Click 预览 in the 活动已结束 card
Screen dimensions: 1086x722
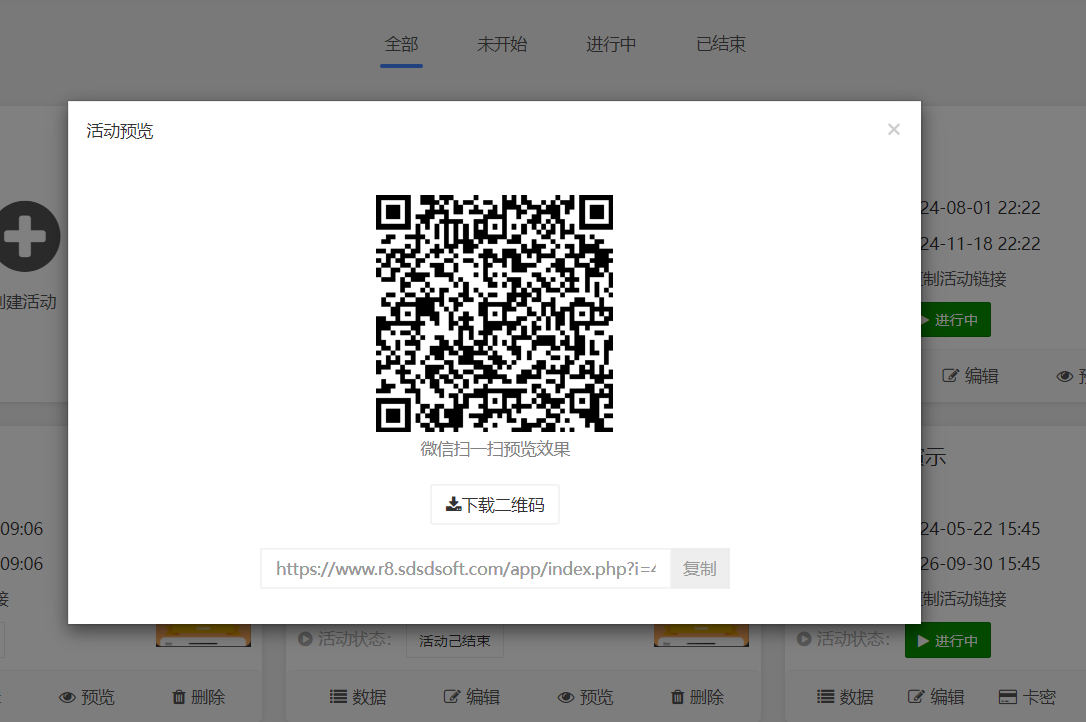point(585,696)
